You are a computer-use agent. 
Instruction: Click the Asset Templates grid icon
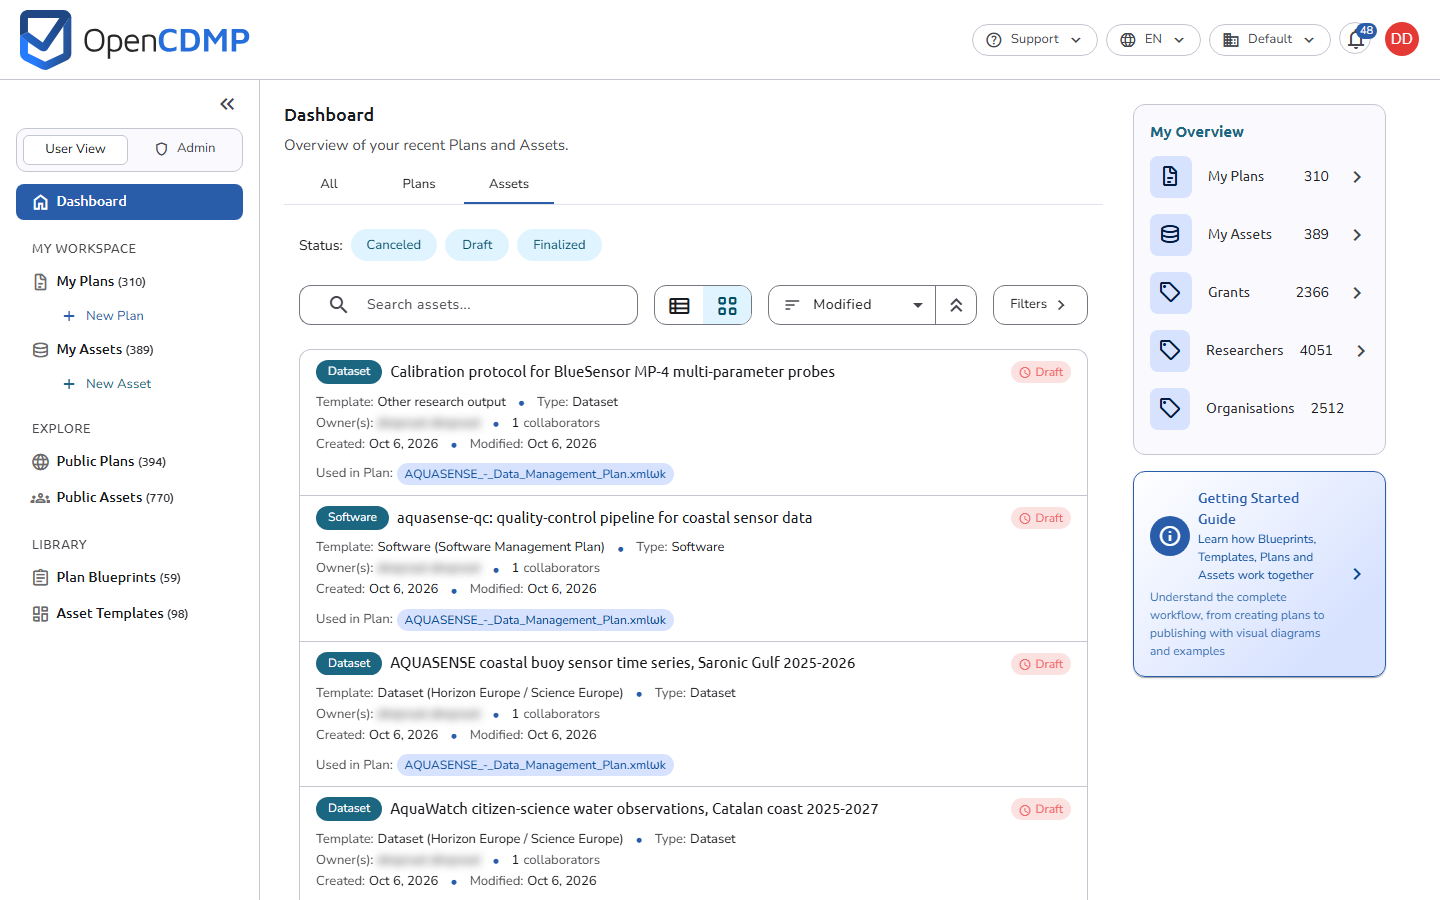(x=40, y=614)
